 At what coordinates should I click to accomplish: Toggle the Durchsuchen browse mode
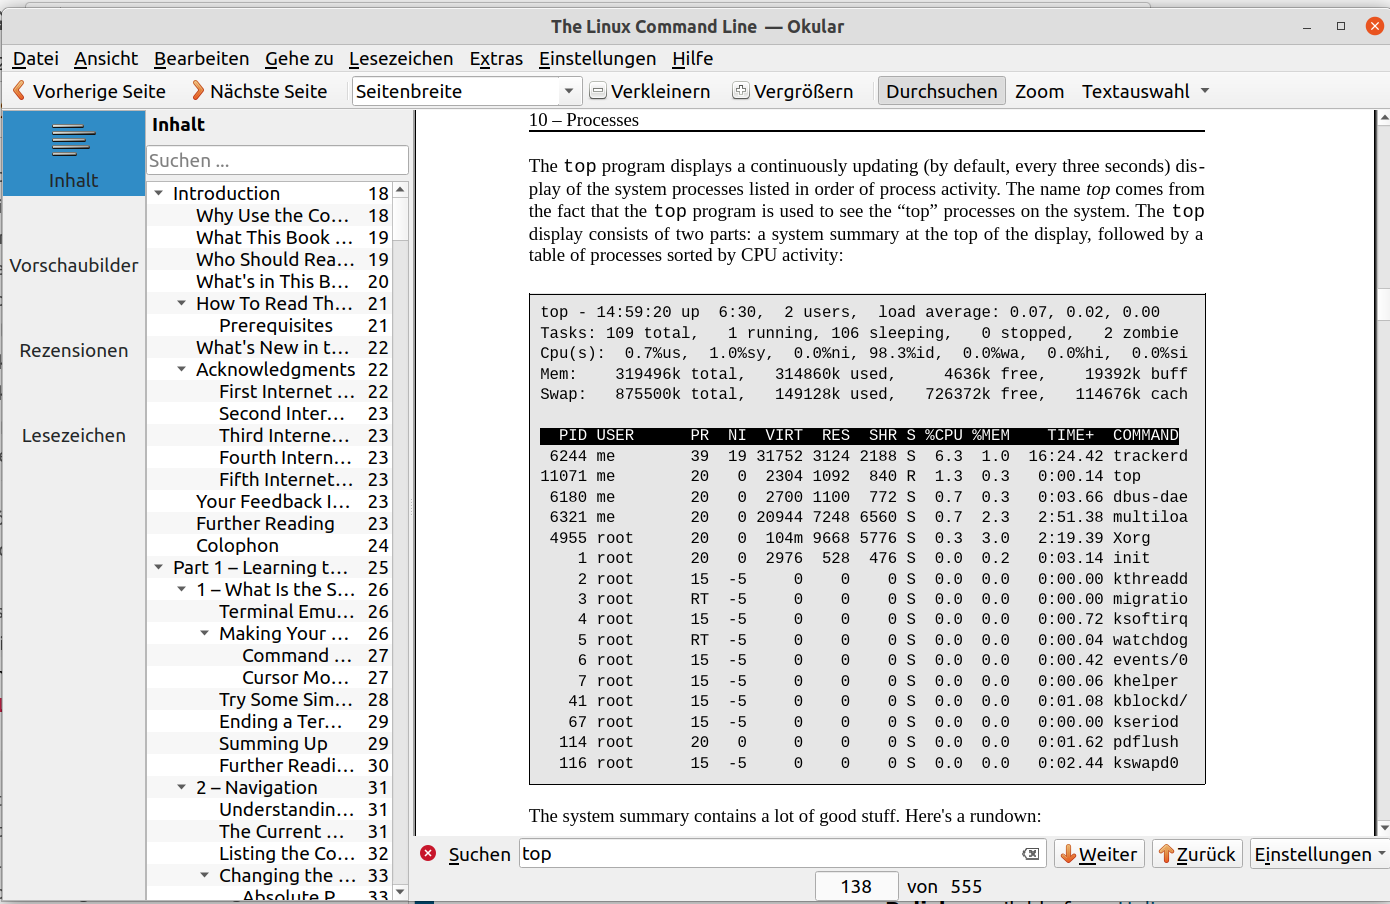pyautogui.click(x=941, y=91)
